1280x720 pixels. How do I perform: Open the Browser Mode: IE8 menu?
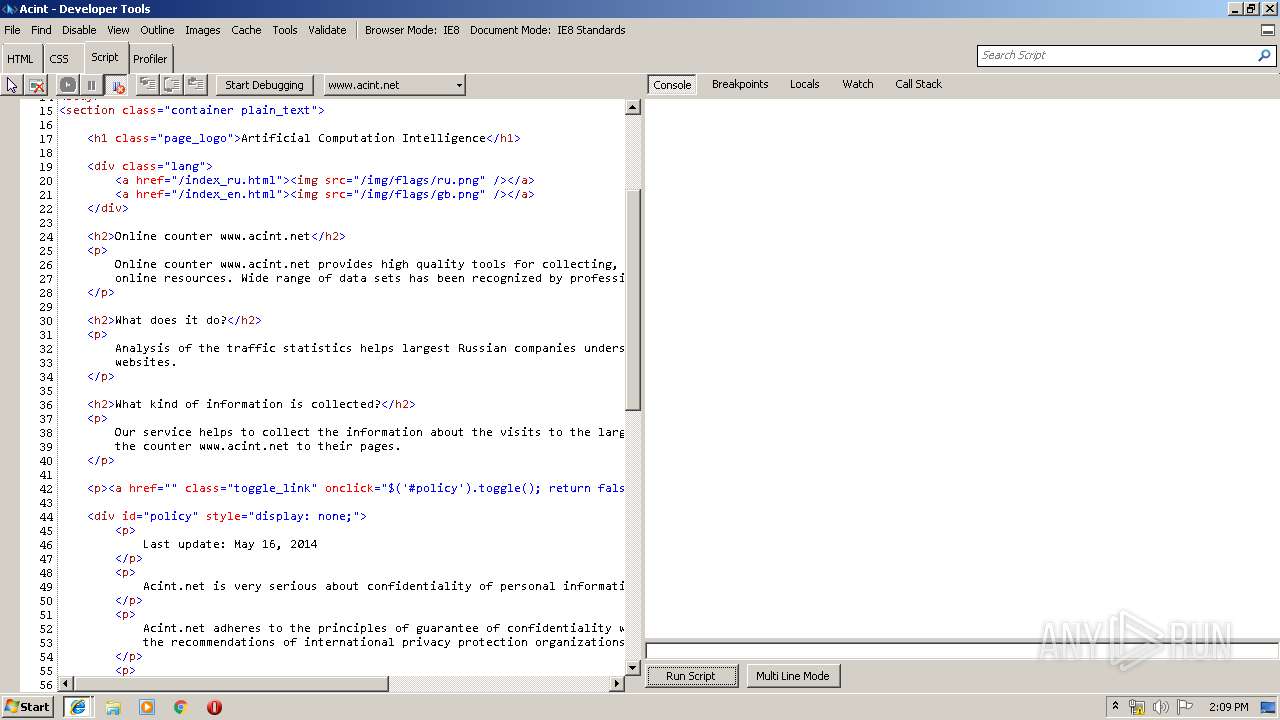412,30
